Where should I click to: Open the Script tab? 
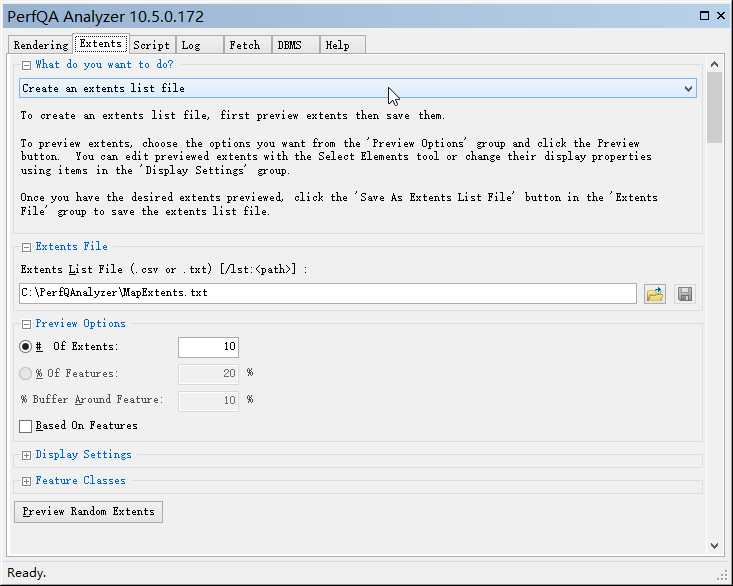pyautogui.click(x=151, y=45)
